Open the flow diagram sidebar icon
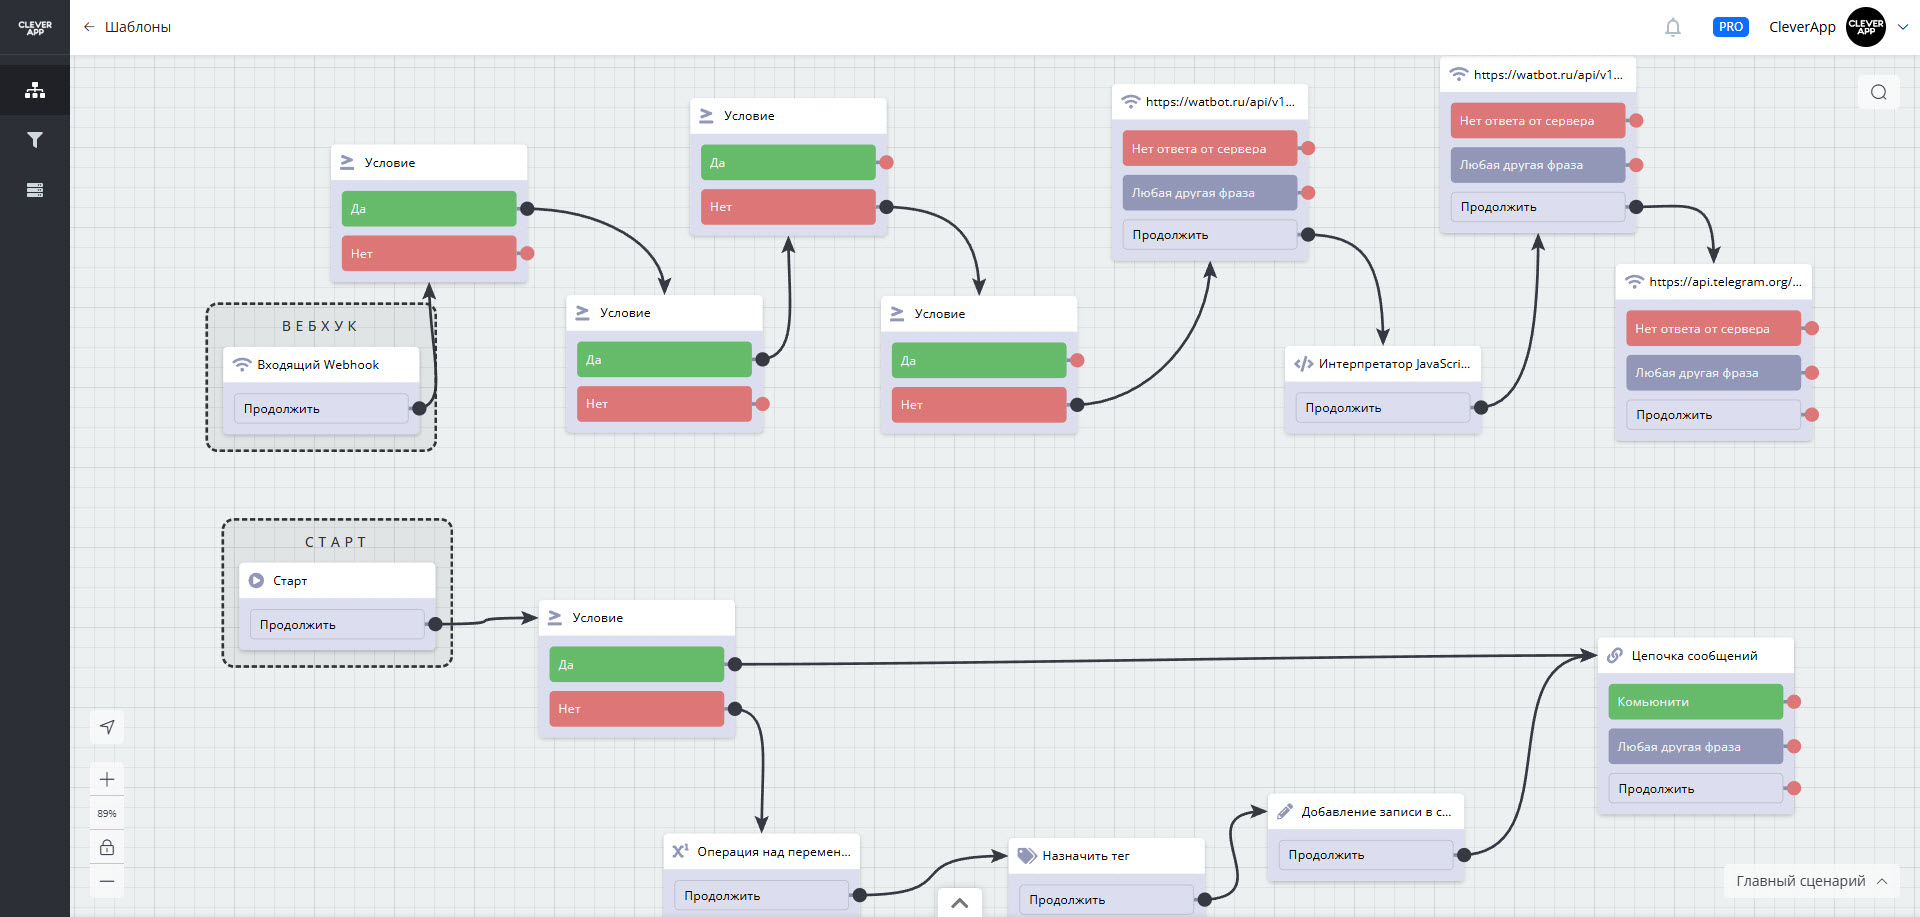The width and height of the screenshot is (1920, 917). [35, 90]
